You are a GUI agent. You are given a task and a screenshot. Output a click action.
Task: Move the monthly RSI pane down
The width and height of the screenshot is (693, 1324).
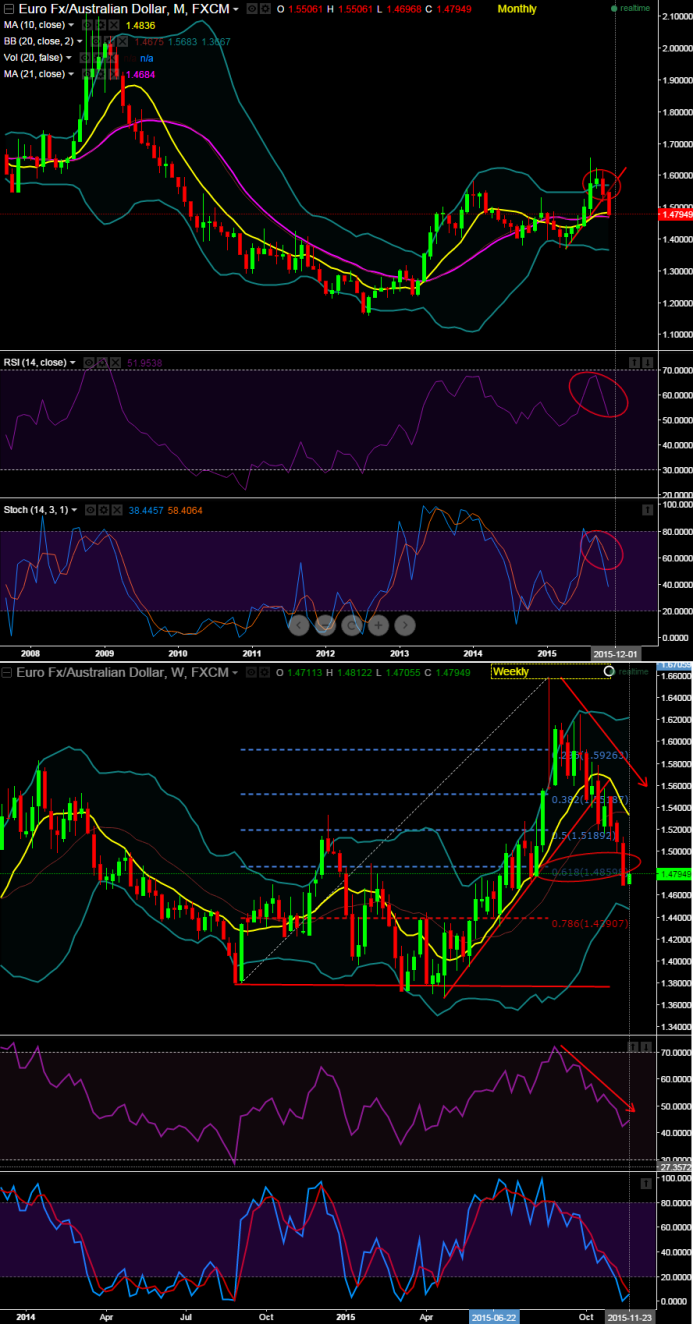point(648,361)
